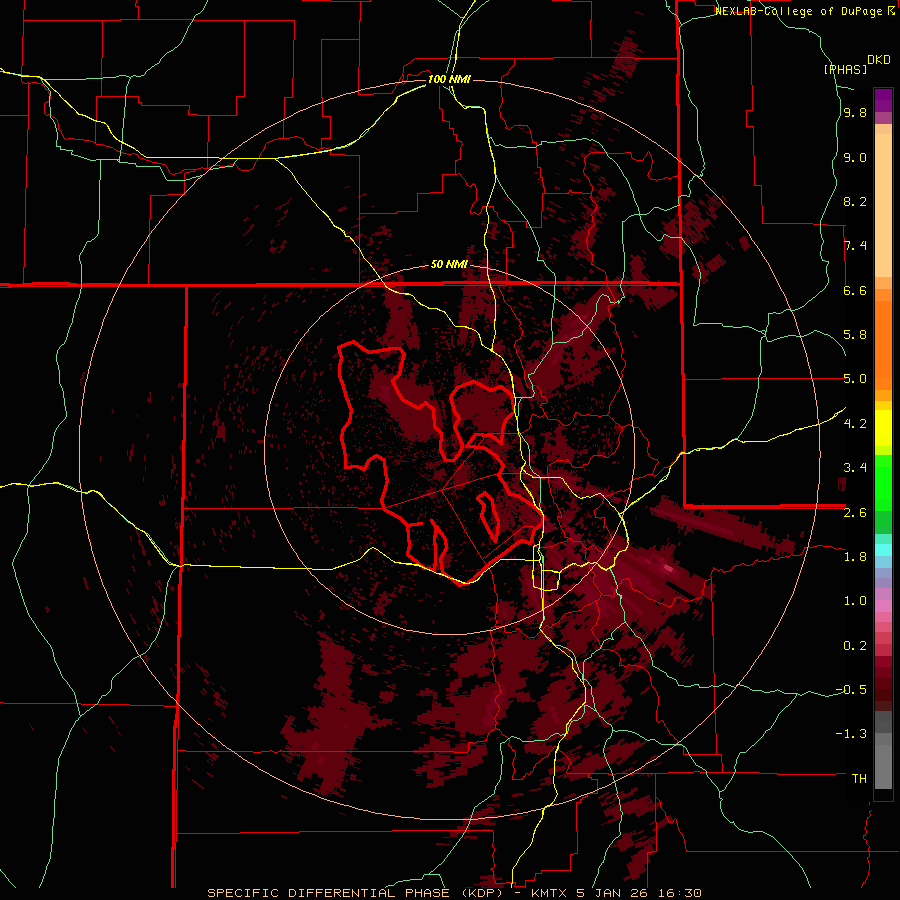Pick the bright green color bar segment

coord(883,482)
